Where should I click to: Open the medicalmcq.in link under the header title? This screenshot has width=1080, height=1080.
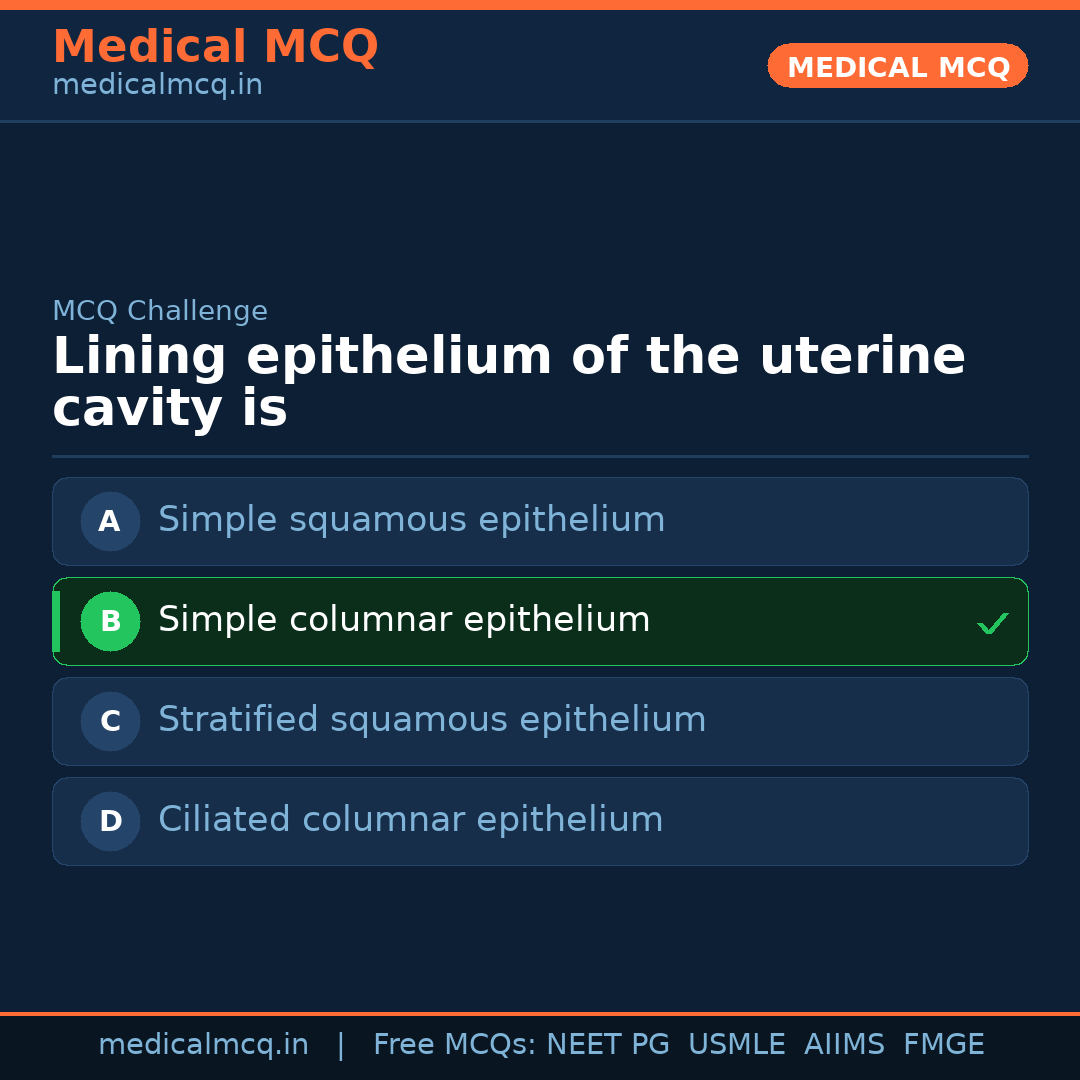pyautogui.click(x=157, y=85)
